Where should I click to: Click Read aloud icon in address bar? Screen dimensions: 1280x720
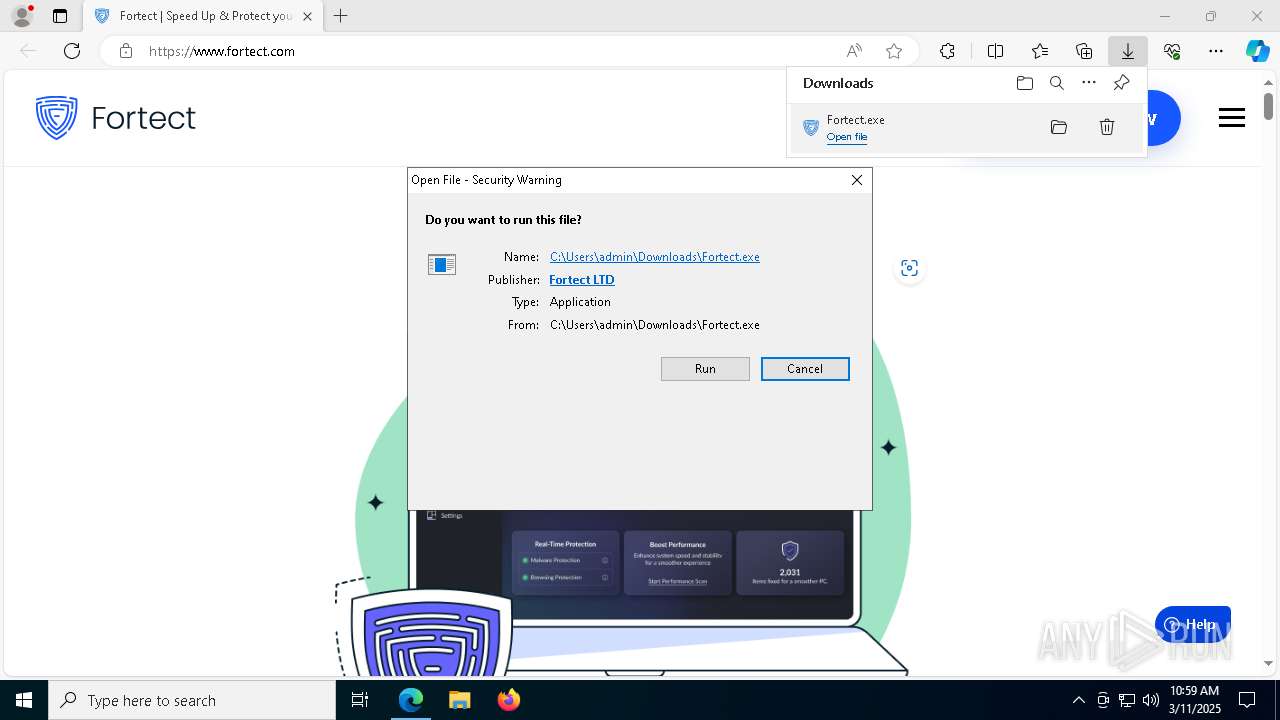coord(854,51)
